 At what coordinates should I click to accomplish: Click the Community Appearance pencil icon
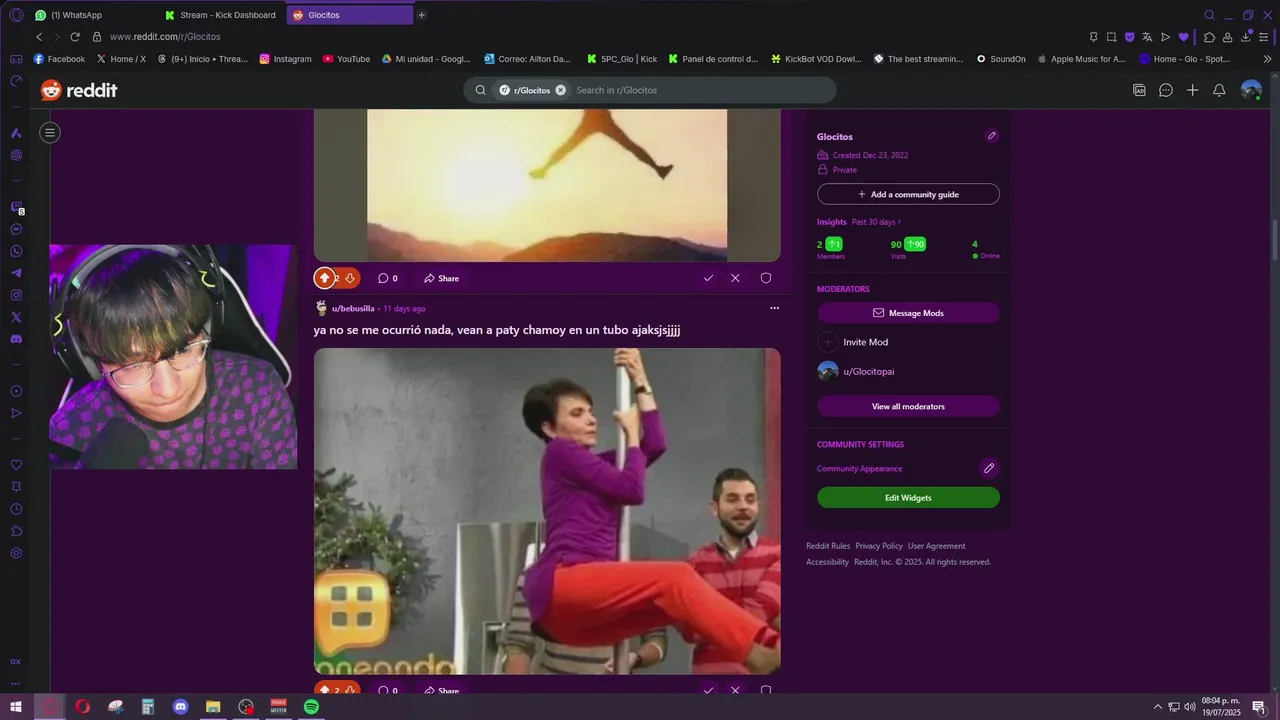989,468
